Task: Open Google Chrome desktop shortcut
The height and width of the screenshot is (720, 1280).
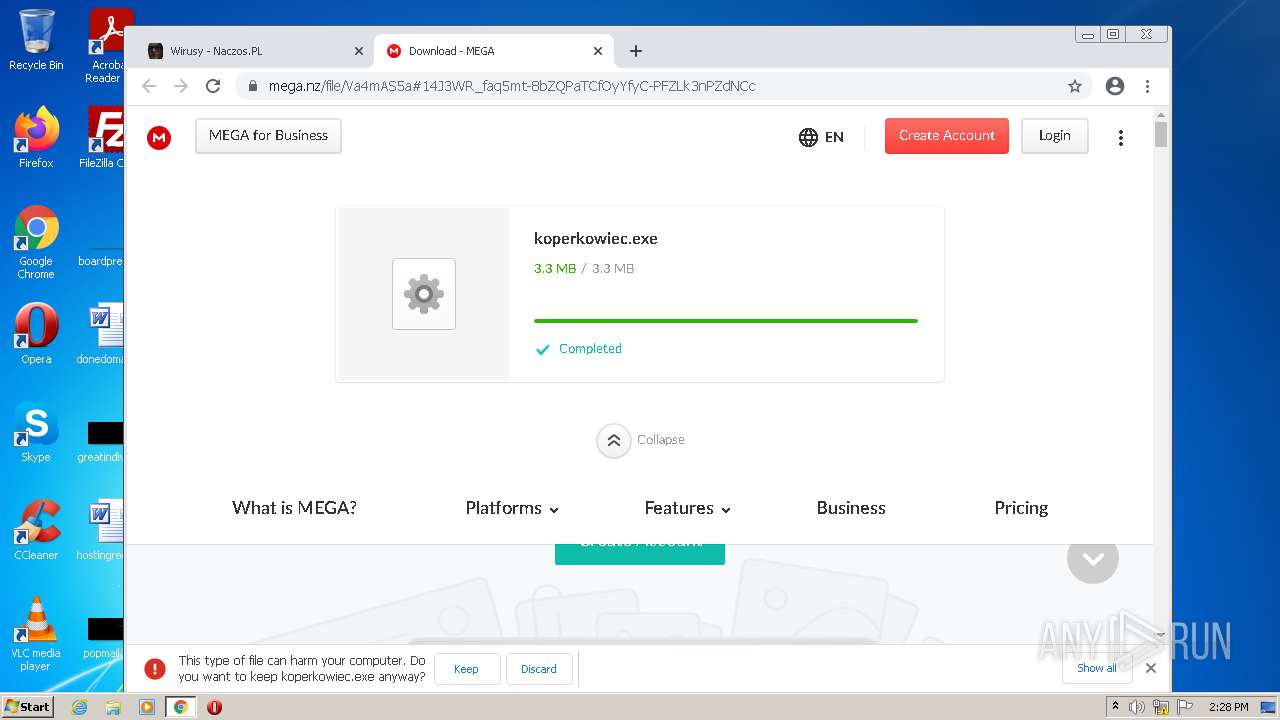Action: (x=36, y=242)
